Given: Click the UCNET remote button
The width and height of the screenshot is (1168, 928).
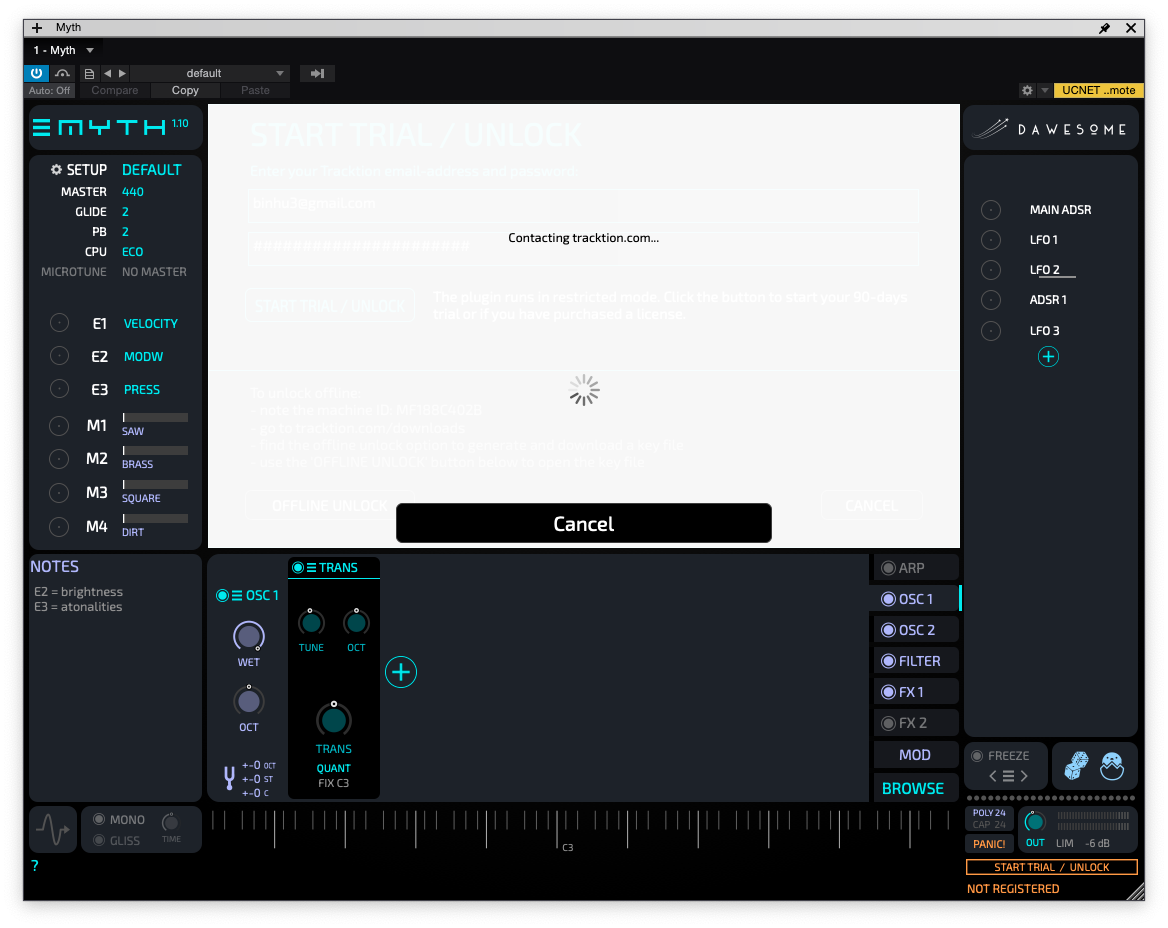Looking at the screenshot, I should tap(1099, 90).
